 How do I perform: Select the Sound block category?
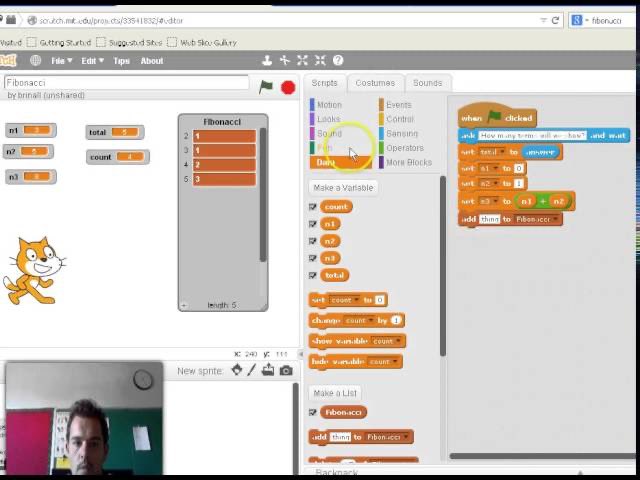(327, 133)
